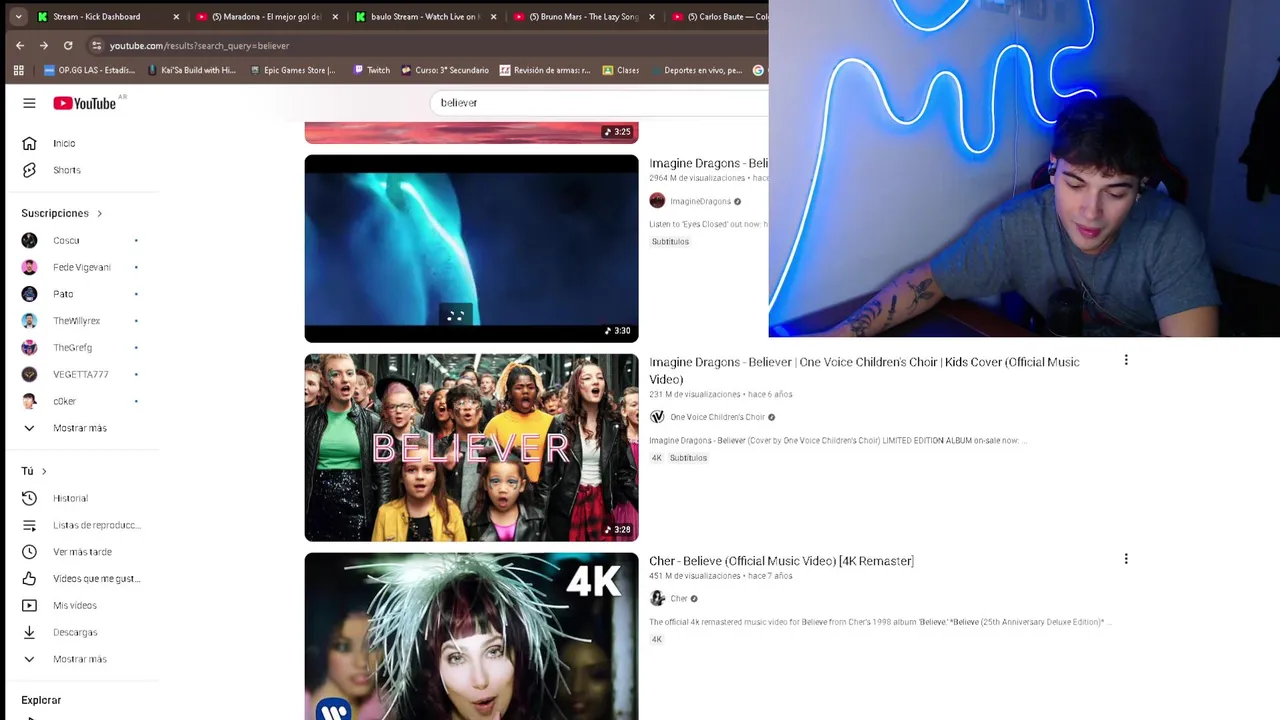The width and height of the screenshot is (1280, 720).
Task: Click the browser address bar URL
Action: [x=199, y=45]
